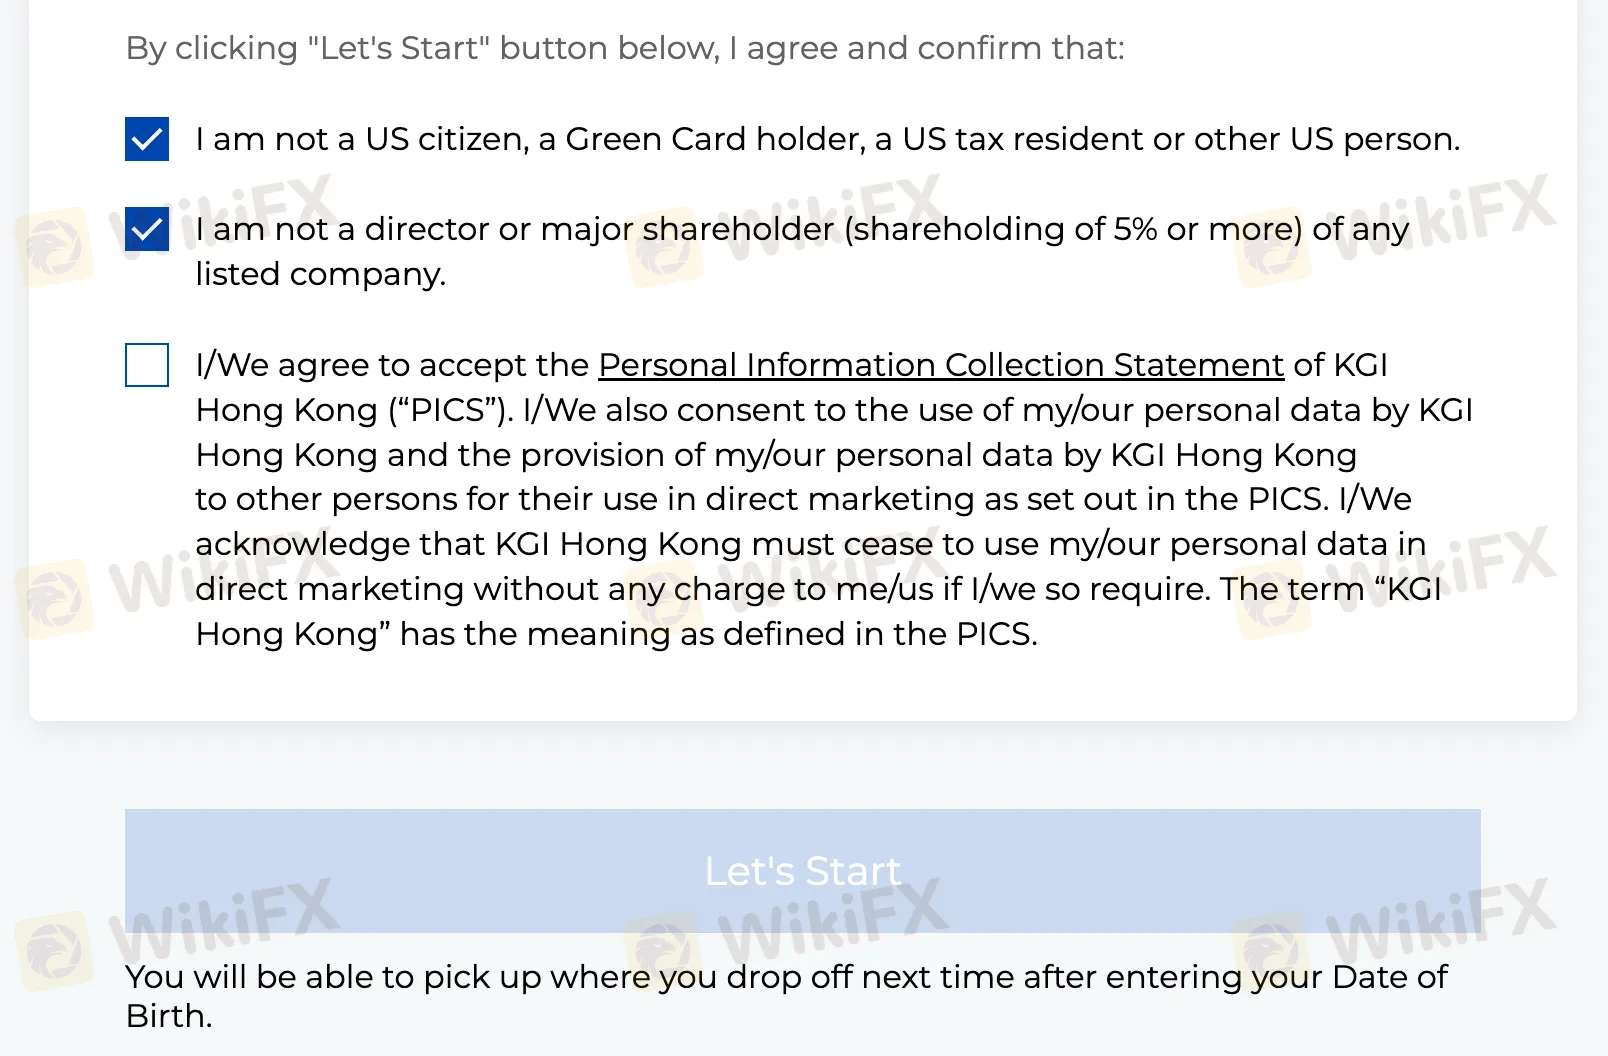The image size is (1608, 1056).
Task: Click the WikiFX watermark below the Let's Start text
Action: [x=788, y=932]
